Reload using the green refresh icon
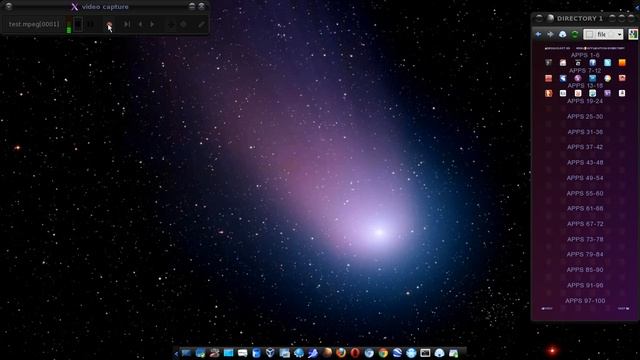640x360 pixels. click(575, 34)
